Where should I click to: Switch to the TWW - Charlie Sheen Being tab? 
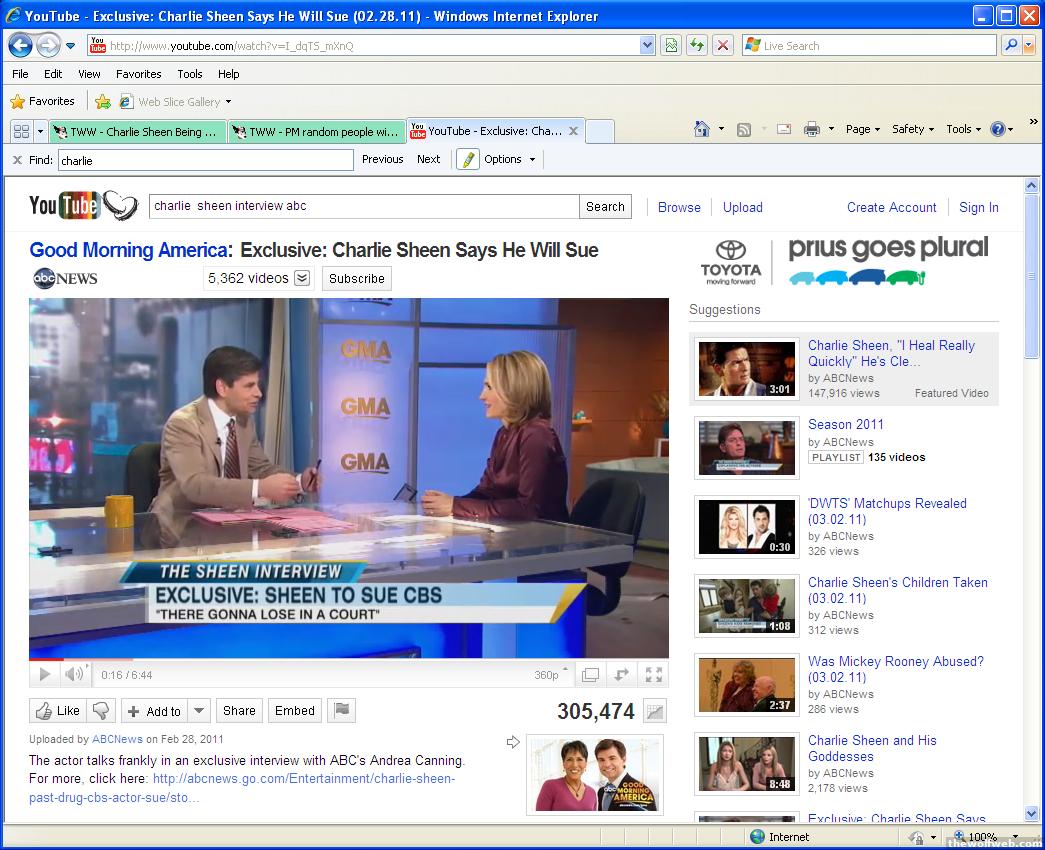point(137,132)
